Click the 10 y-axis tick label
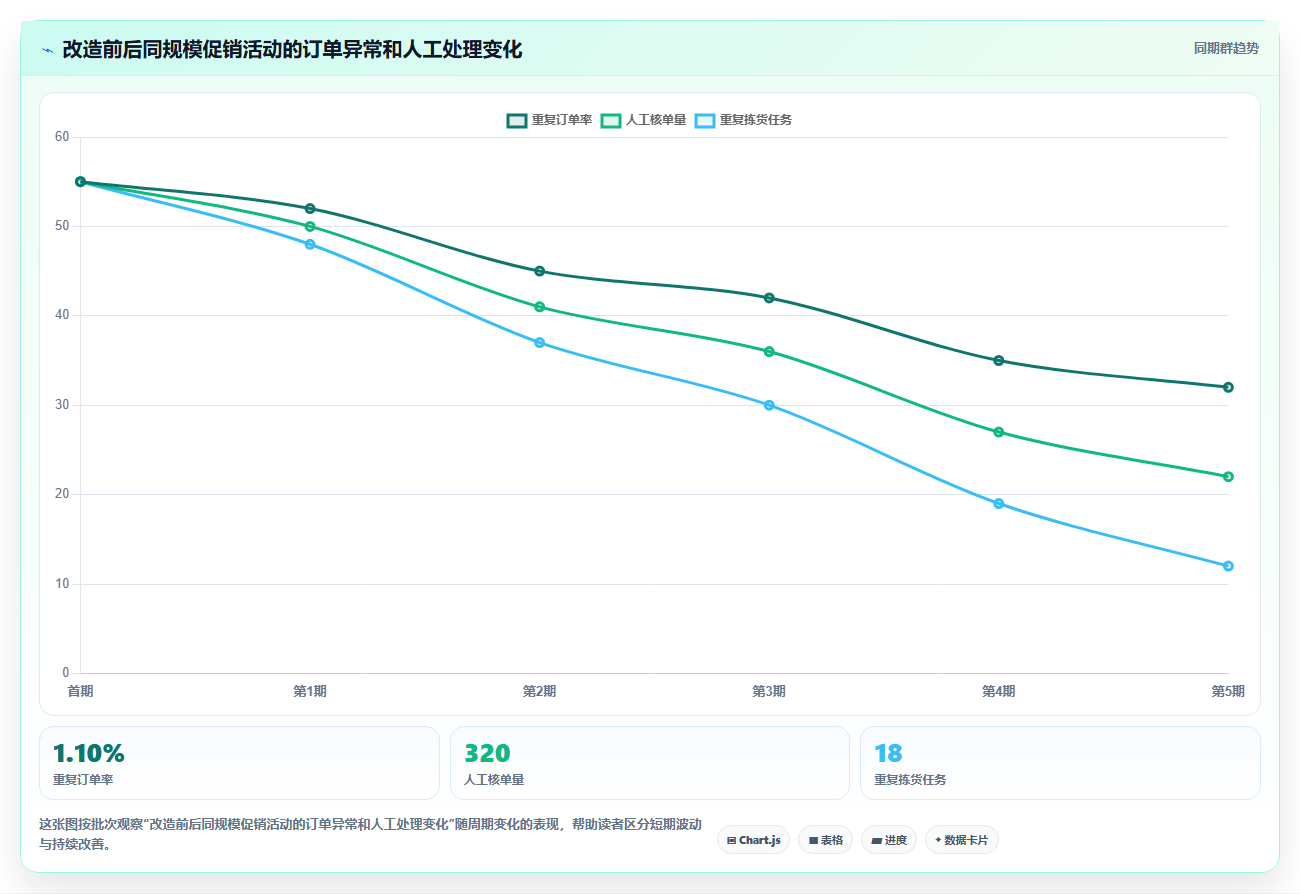This screenshot has width=1300, height=894. coord(62,584)
